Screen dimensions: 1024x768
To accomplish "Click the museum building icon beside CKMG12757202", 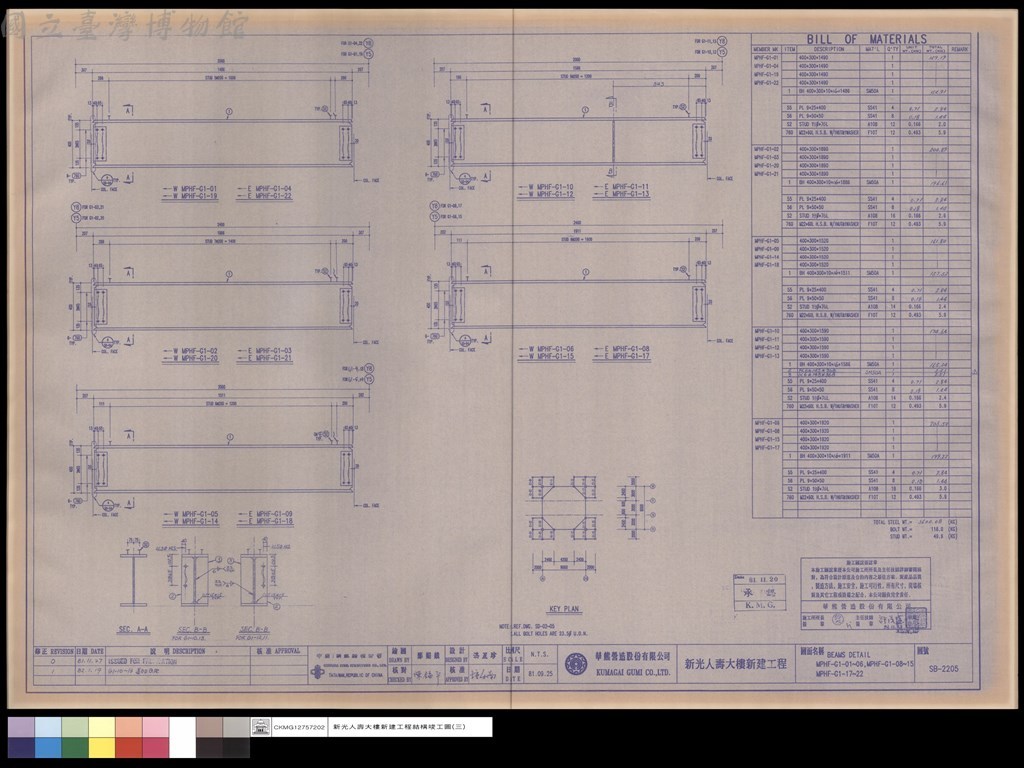I will 261,726.
